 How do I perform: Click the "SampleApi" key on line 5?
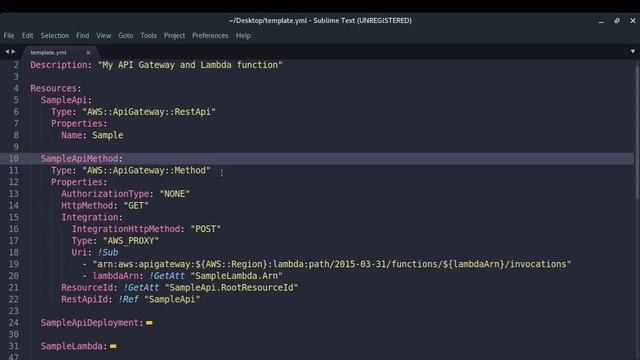coord(64,100)
